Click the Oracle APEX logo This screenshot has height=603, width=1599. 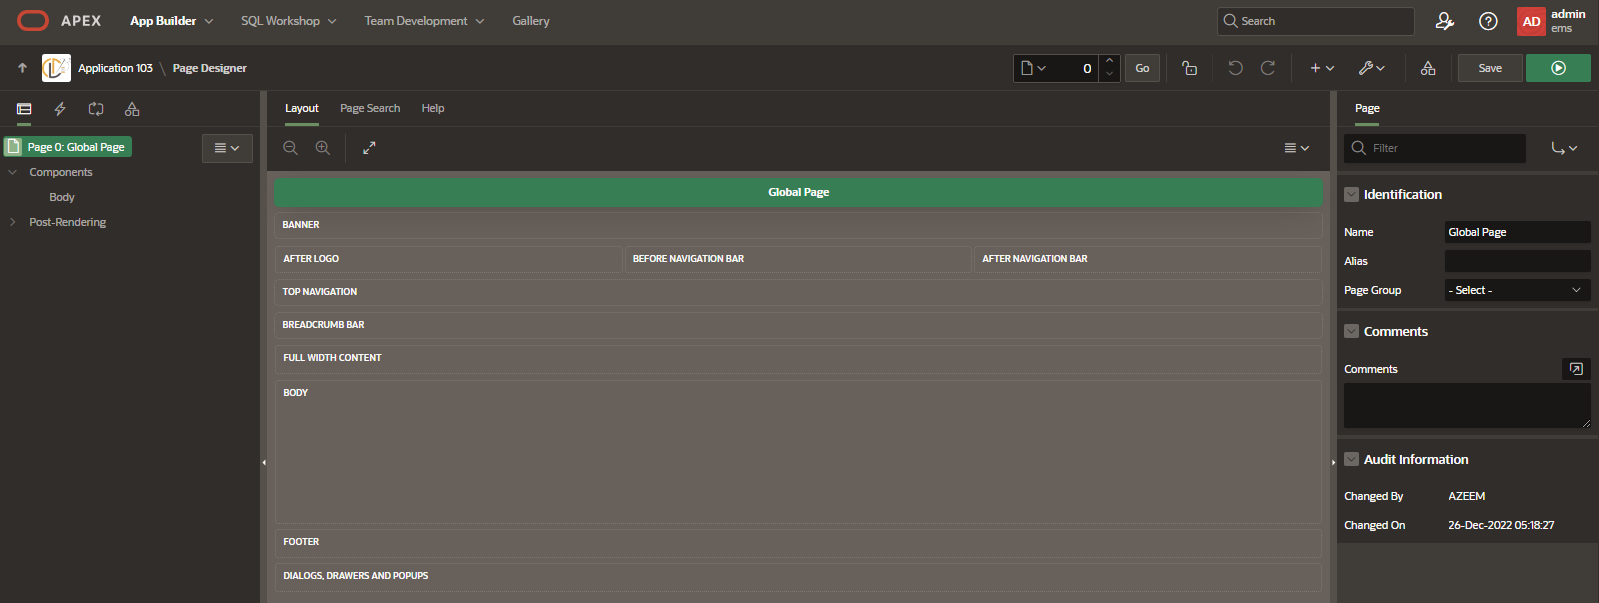pos(59,20)
